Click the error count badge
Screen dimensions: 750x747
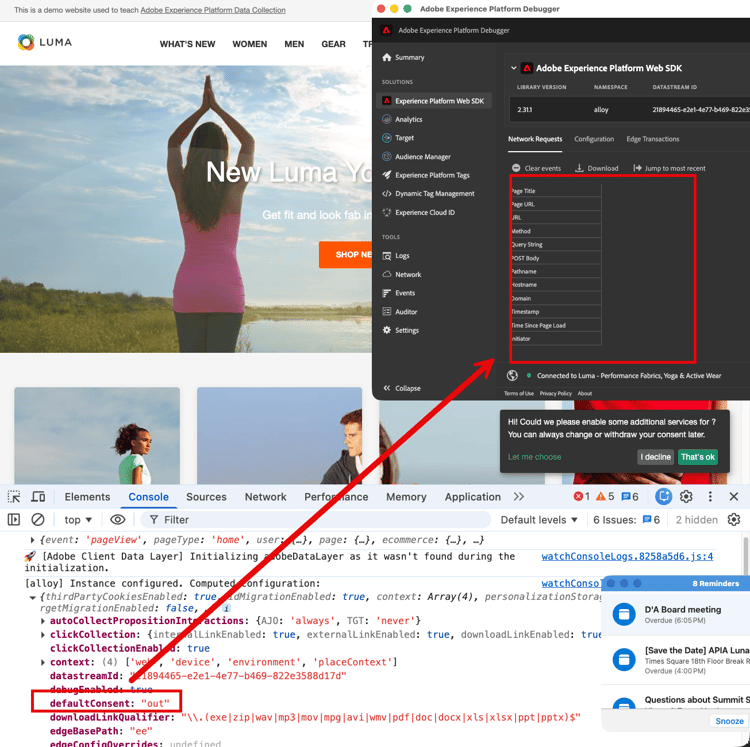pyautogui.click(x=582, y=497)
